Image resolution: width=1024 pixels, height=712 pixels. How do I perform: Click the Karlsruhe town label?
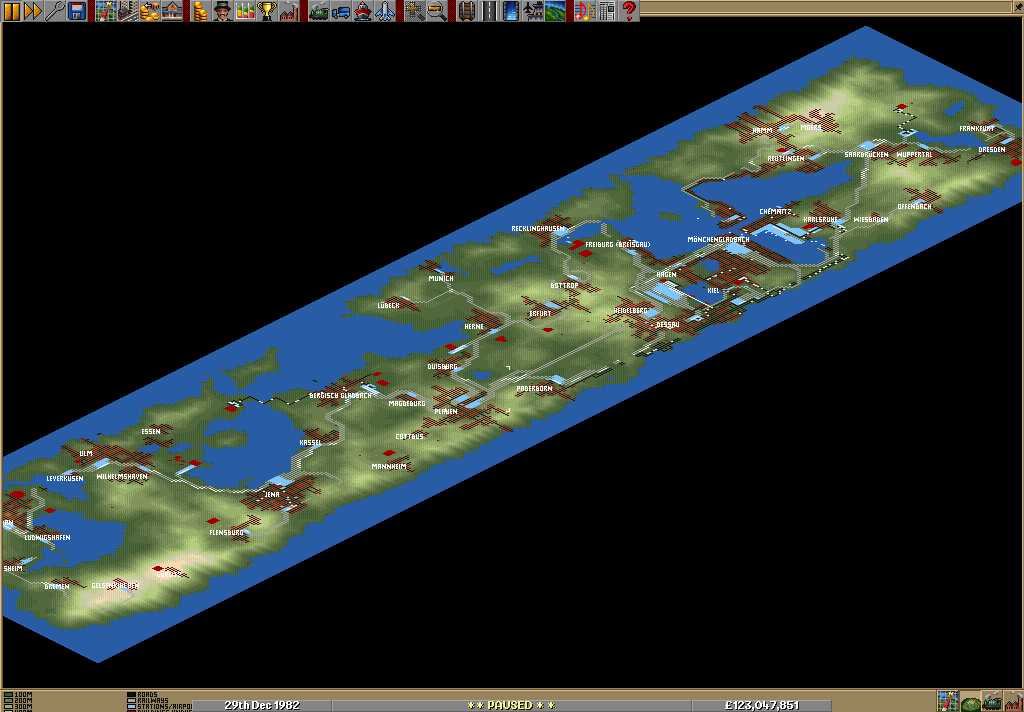[820, 219]
